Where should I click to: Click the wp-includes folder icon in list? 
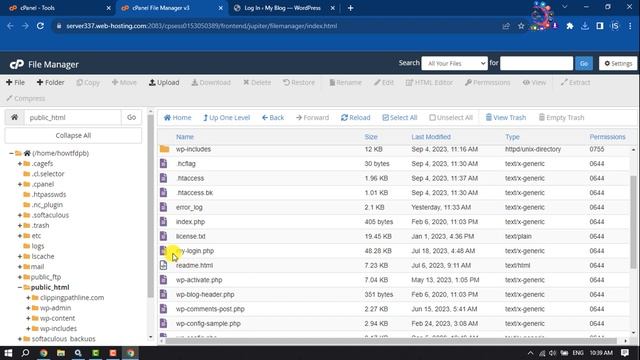click(x=164, y=149)
